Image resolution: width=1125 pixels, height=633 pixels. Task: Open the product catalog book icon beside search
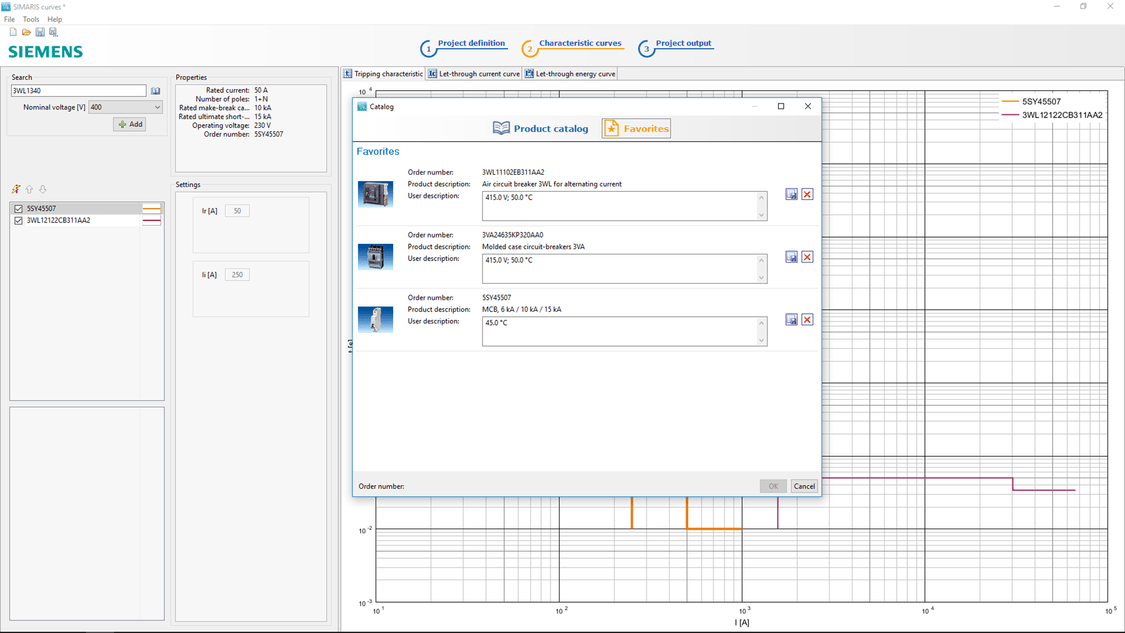click(x=156, y=90)
